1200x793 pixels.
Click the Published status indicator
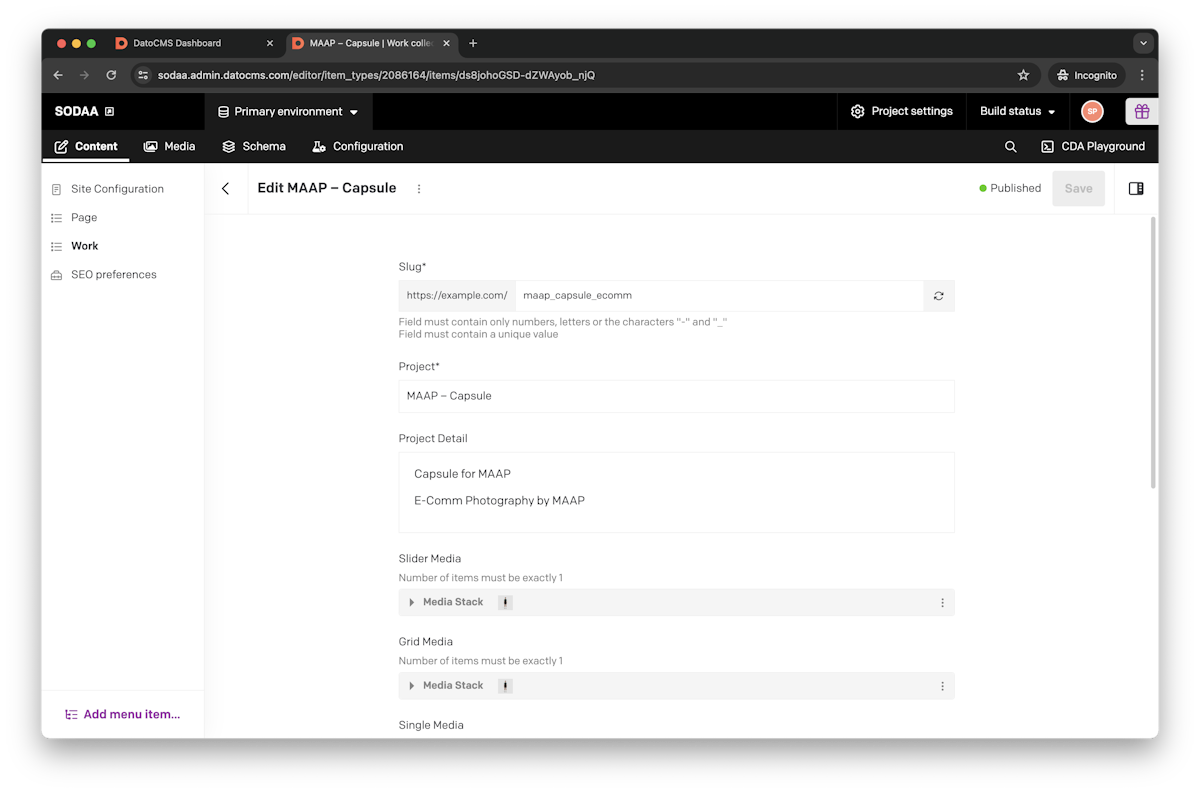pos(1010,188)
